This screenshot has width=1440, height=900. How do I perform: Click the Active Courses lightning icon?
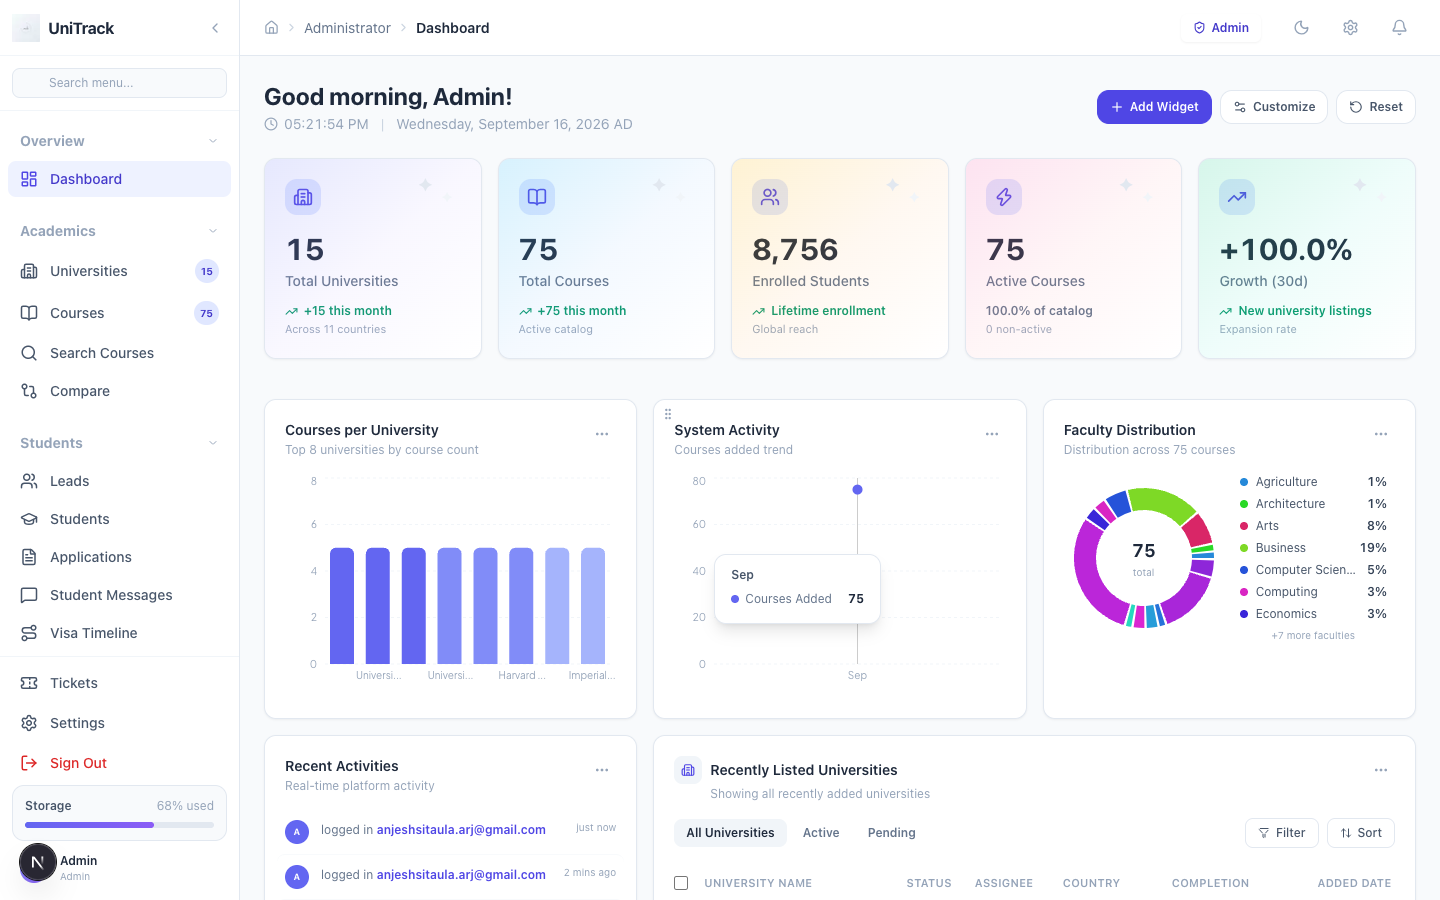(1004, 197)
